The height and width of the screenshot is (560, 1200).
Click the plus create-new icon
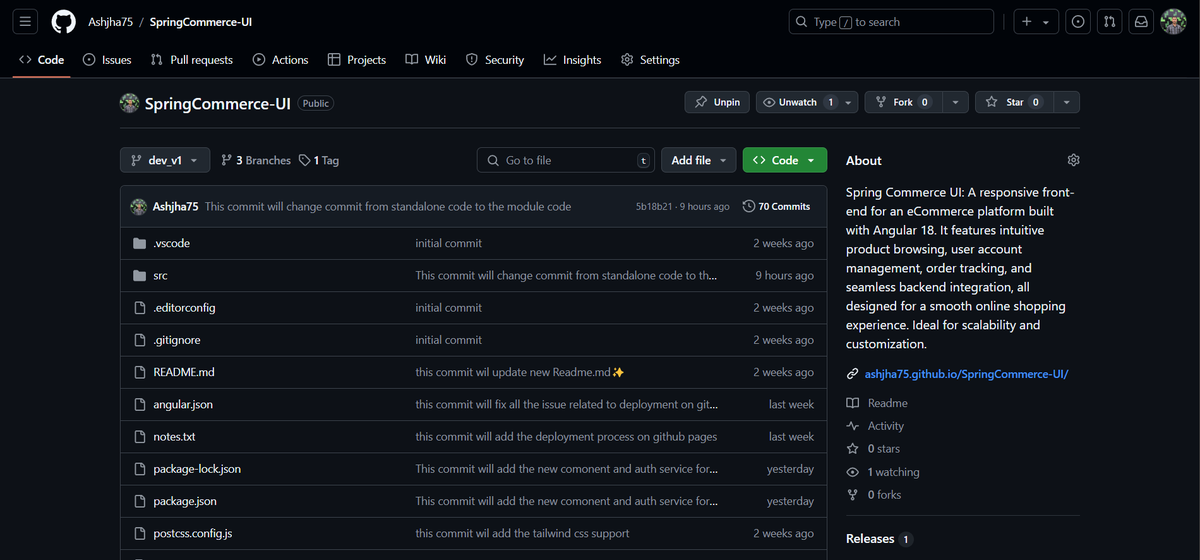[x=1026, y=22]
